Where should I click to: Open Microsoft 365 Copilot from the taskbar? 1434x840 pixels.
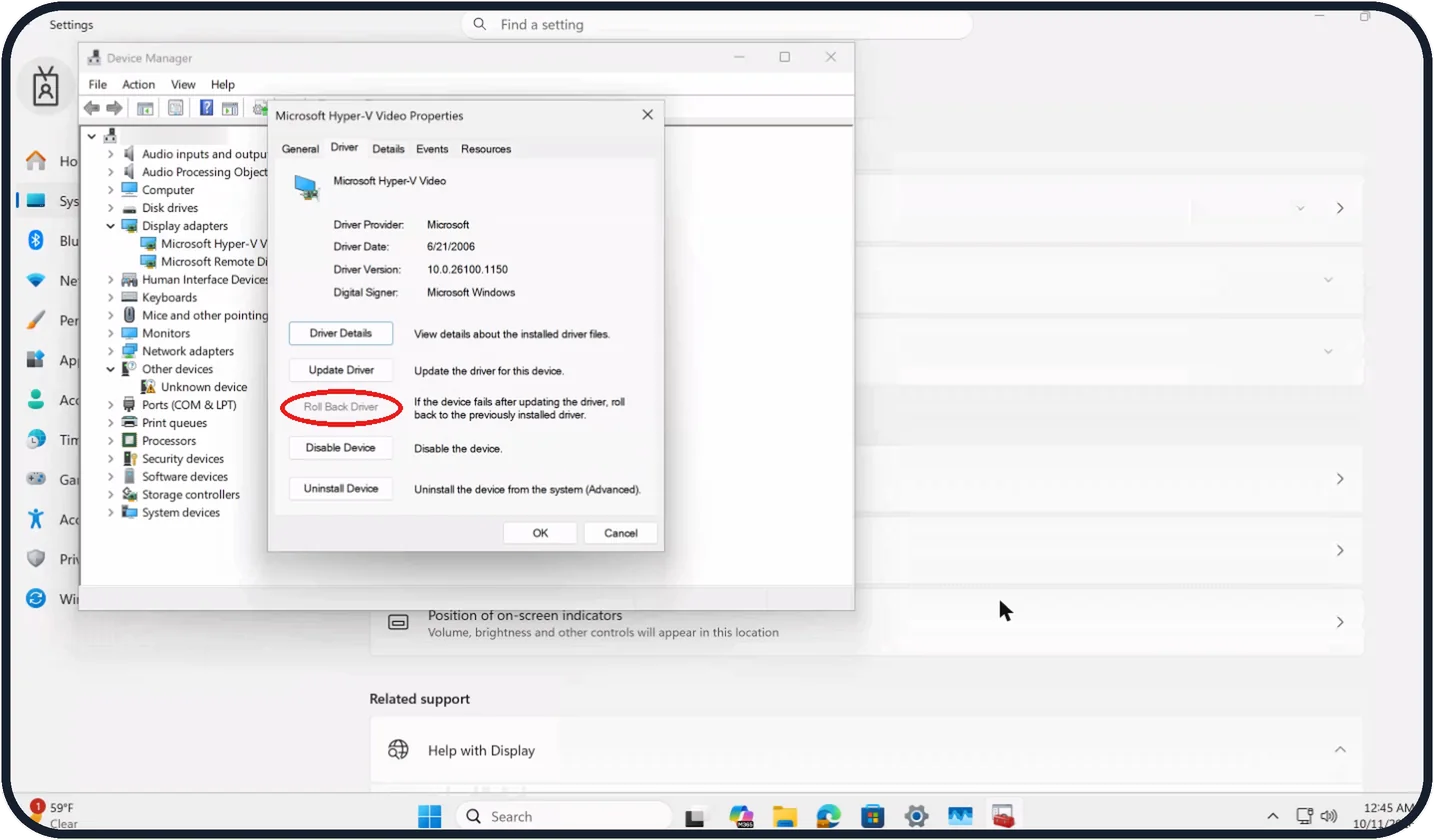coord(741,816)
